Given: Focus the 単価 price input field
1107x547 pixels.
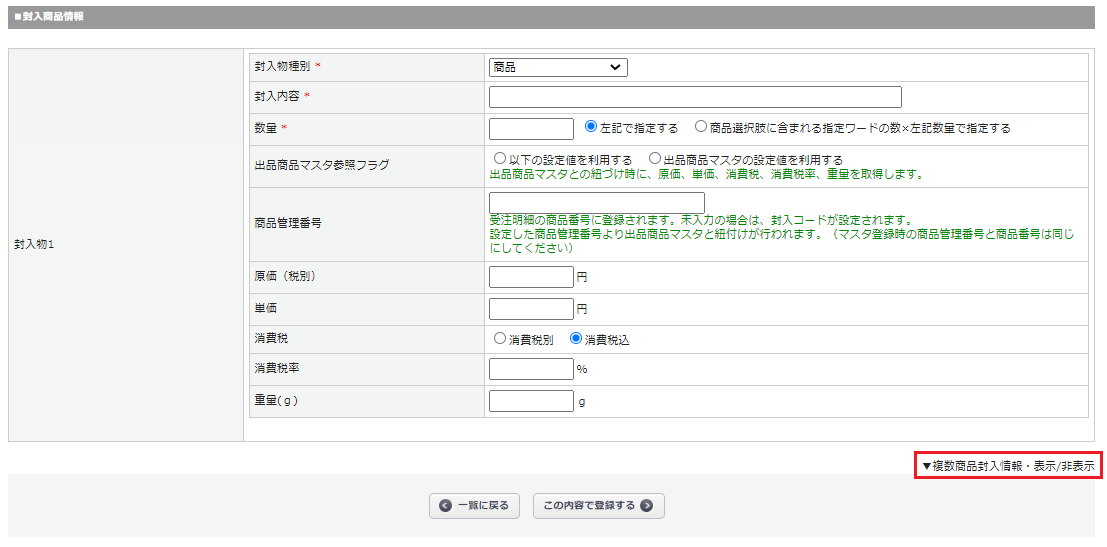Looking at the screenshot, I should pos(531,309).
